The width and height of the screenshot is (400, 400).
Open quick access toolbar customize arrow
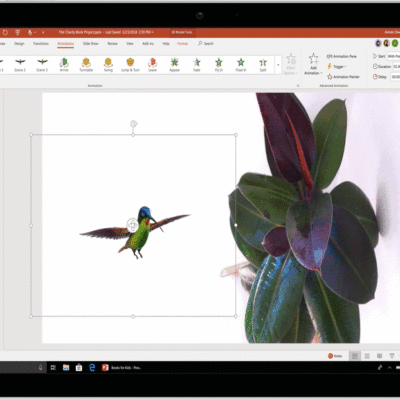click(43, 32)
